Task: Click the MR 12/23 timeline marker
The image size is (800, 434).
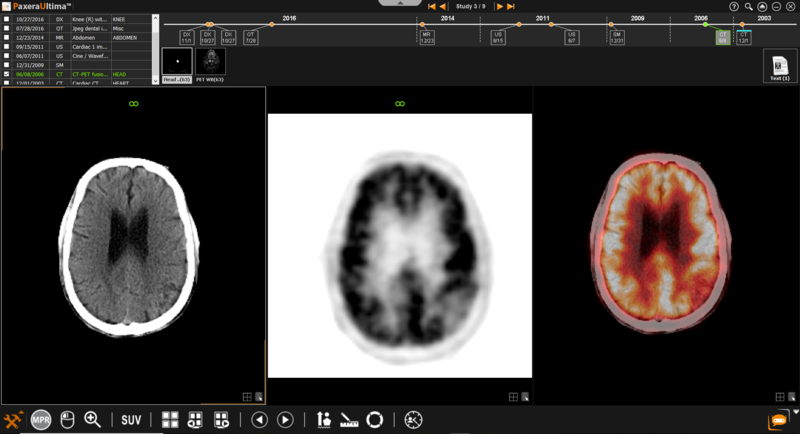Action: [x=427, y=37]
